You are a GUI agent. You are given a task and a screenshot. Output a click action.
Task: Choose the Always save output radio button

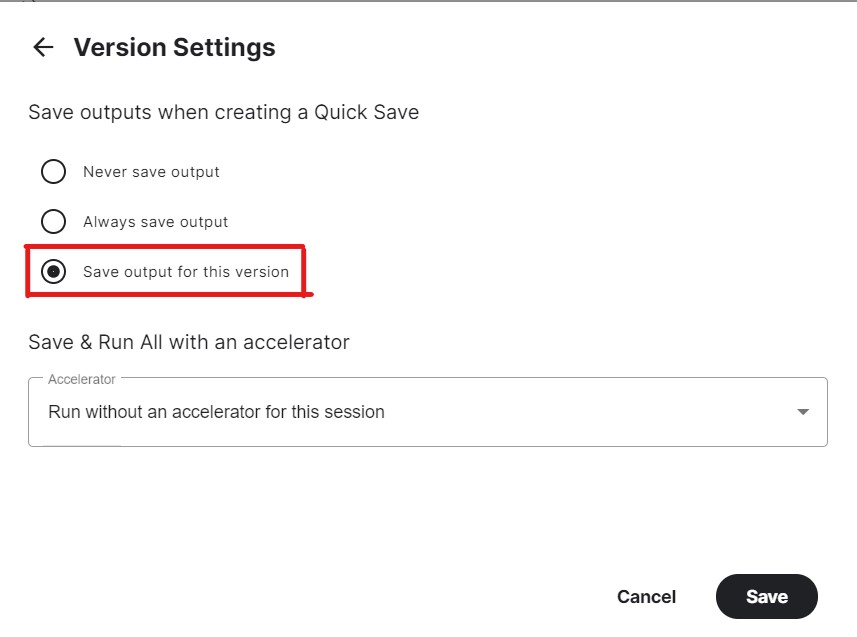click(54, 221)
